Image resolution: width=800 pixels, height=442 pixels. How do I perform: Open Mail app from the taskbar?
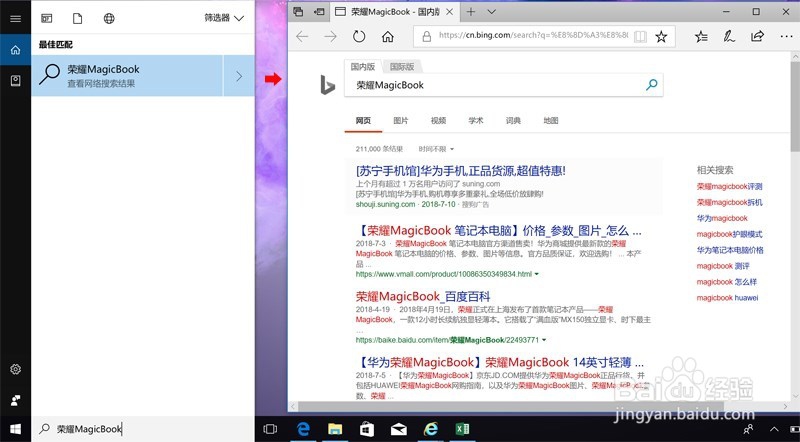point(398,429)
